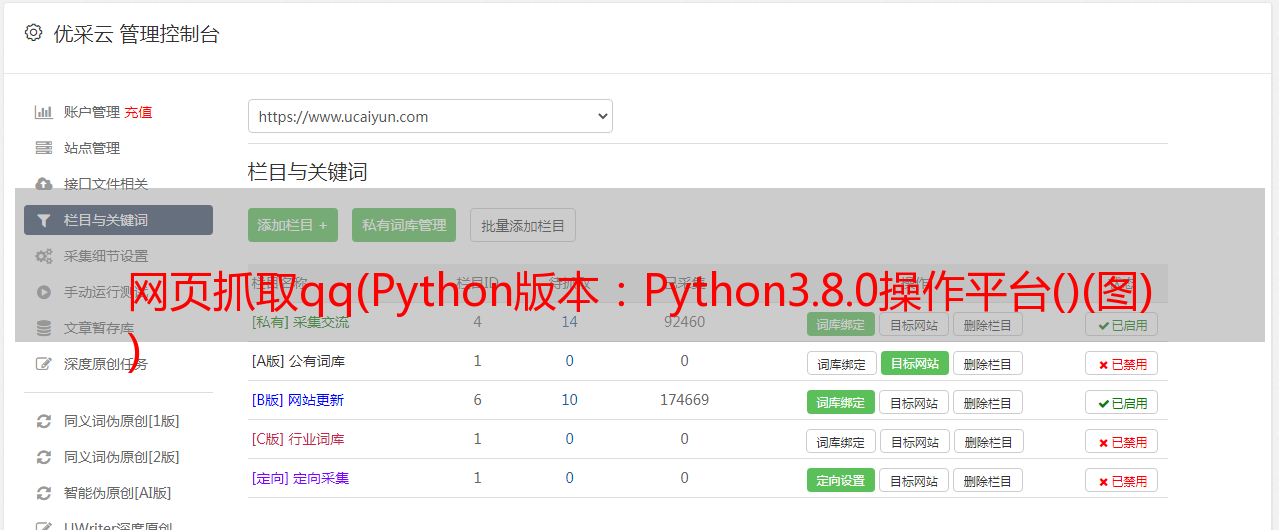Click the filter icon of 栏目与关键词
The width and height of the screenshot is (1279, 530).
[x=43, y=220]
